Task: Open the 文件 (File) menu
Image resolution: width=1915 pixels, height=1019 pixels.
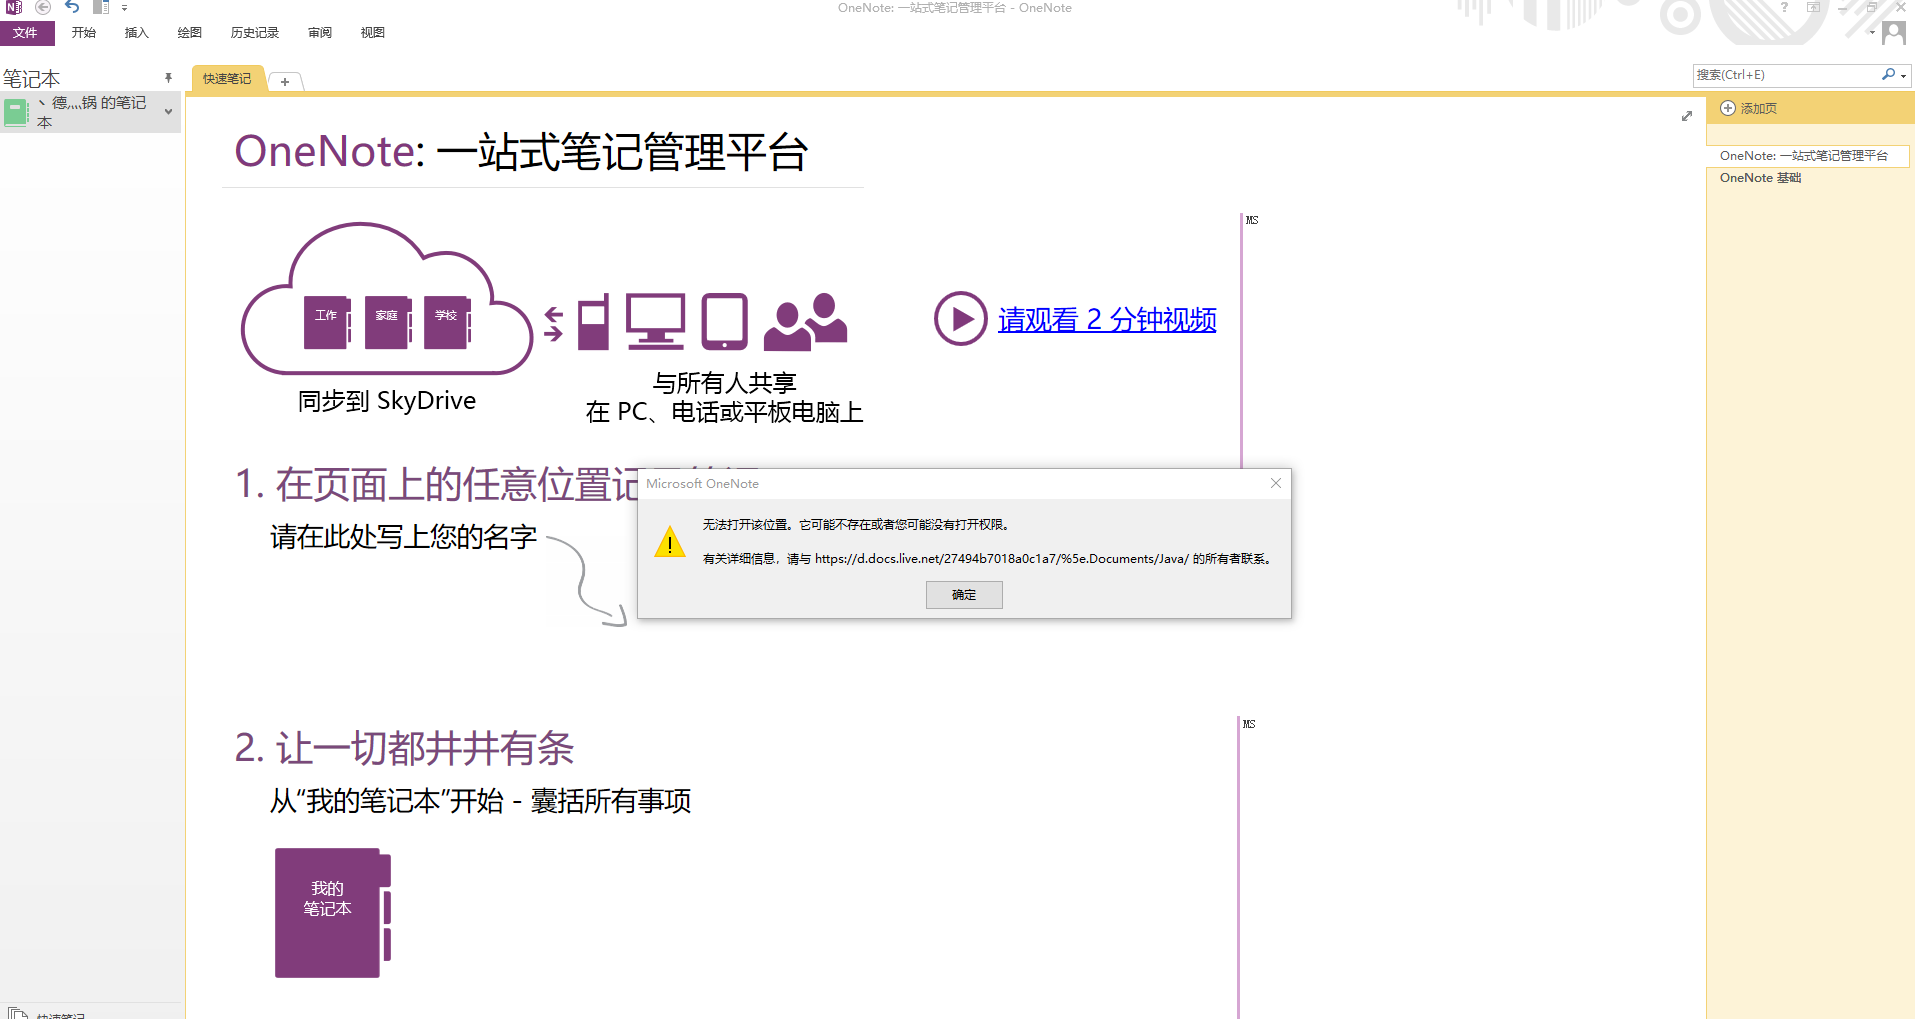Action: pyautogui.click(x=27, y=33)
